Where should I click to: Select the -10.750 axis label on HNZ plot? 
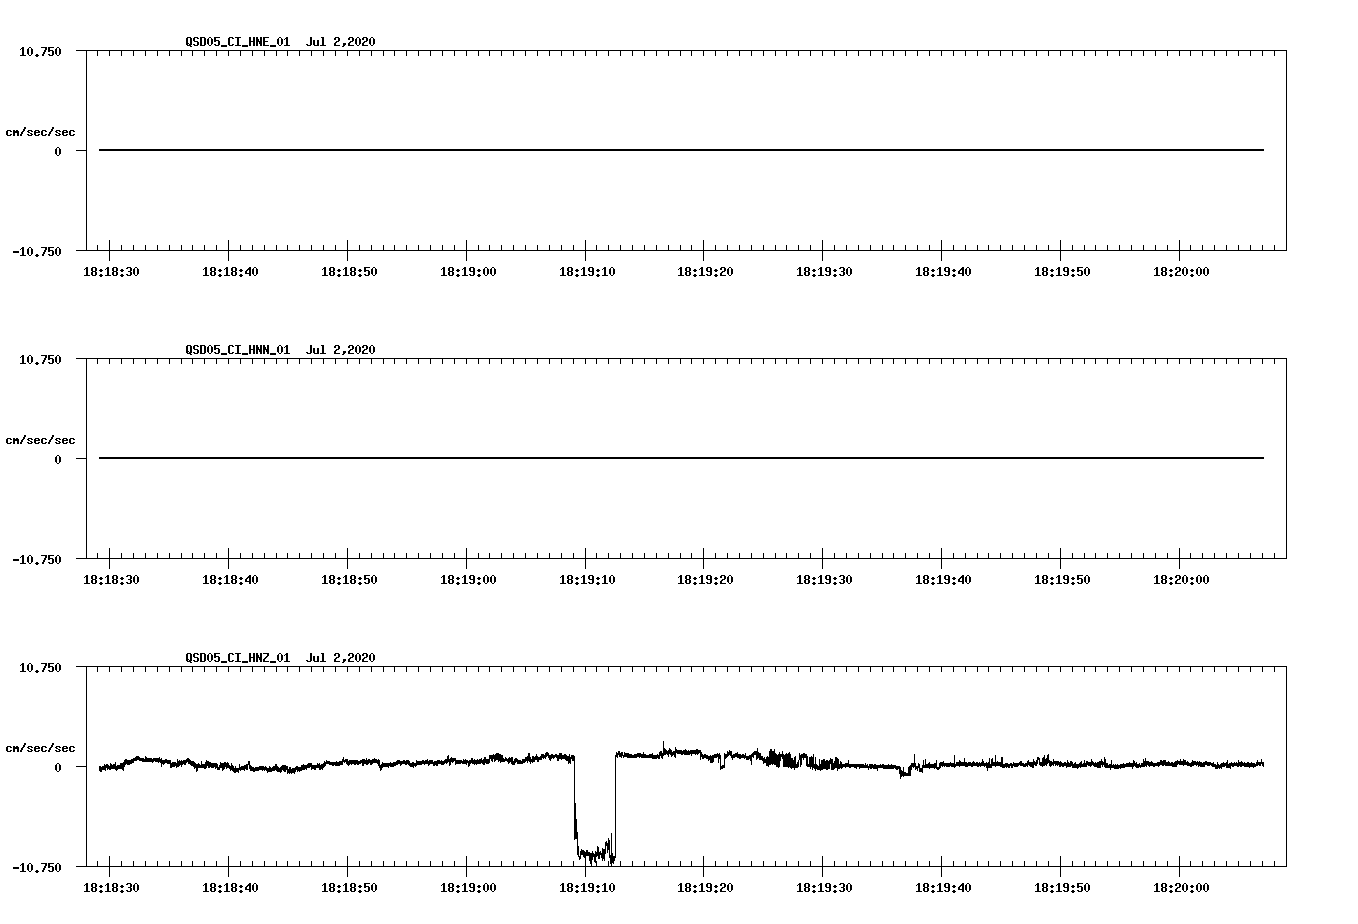tap(37, 867)
